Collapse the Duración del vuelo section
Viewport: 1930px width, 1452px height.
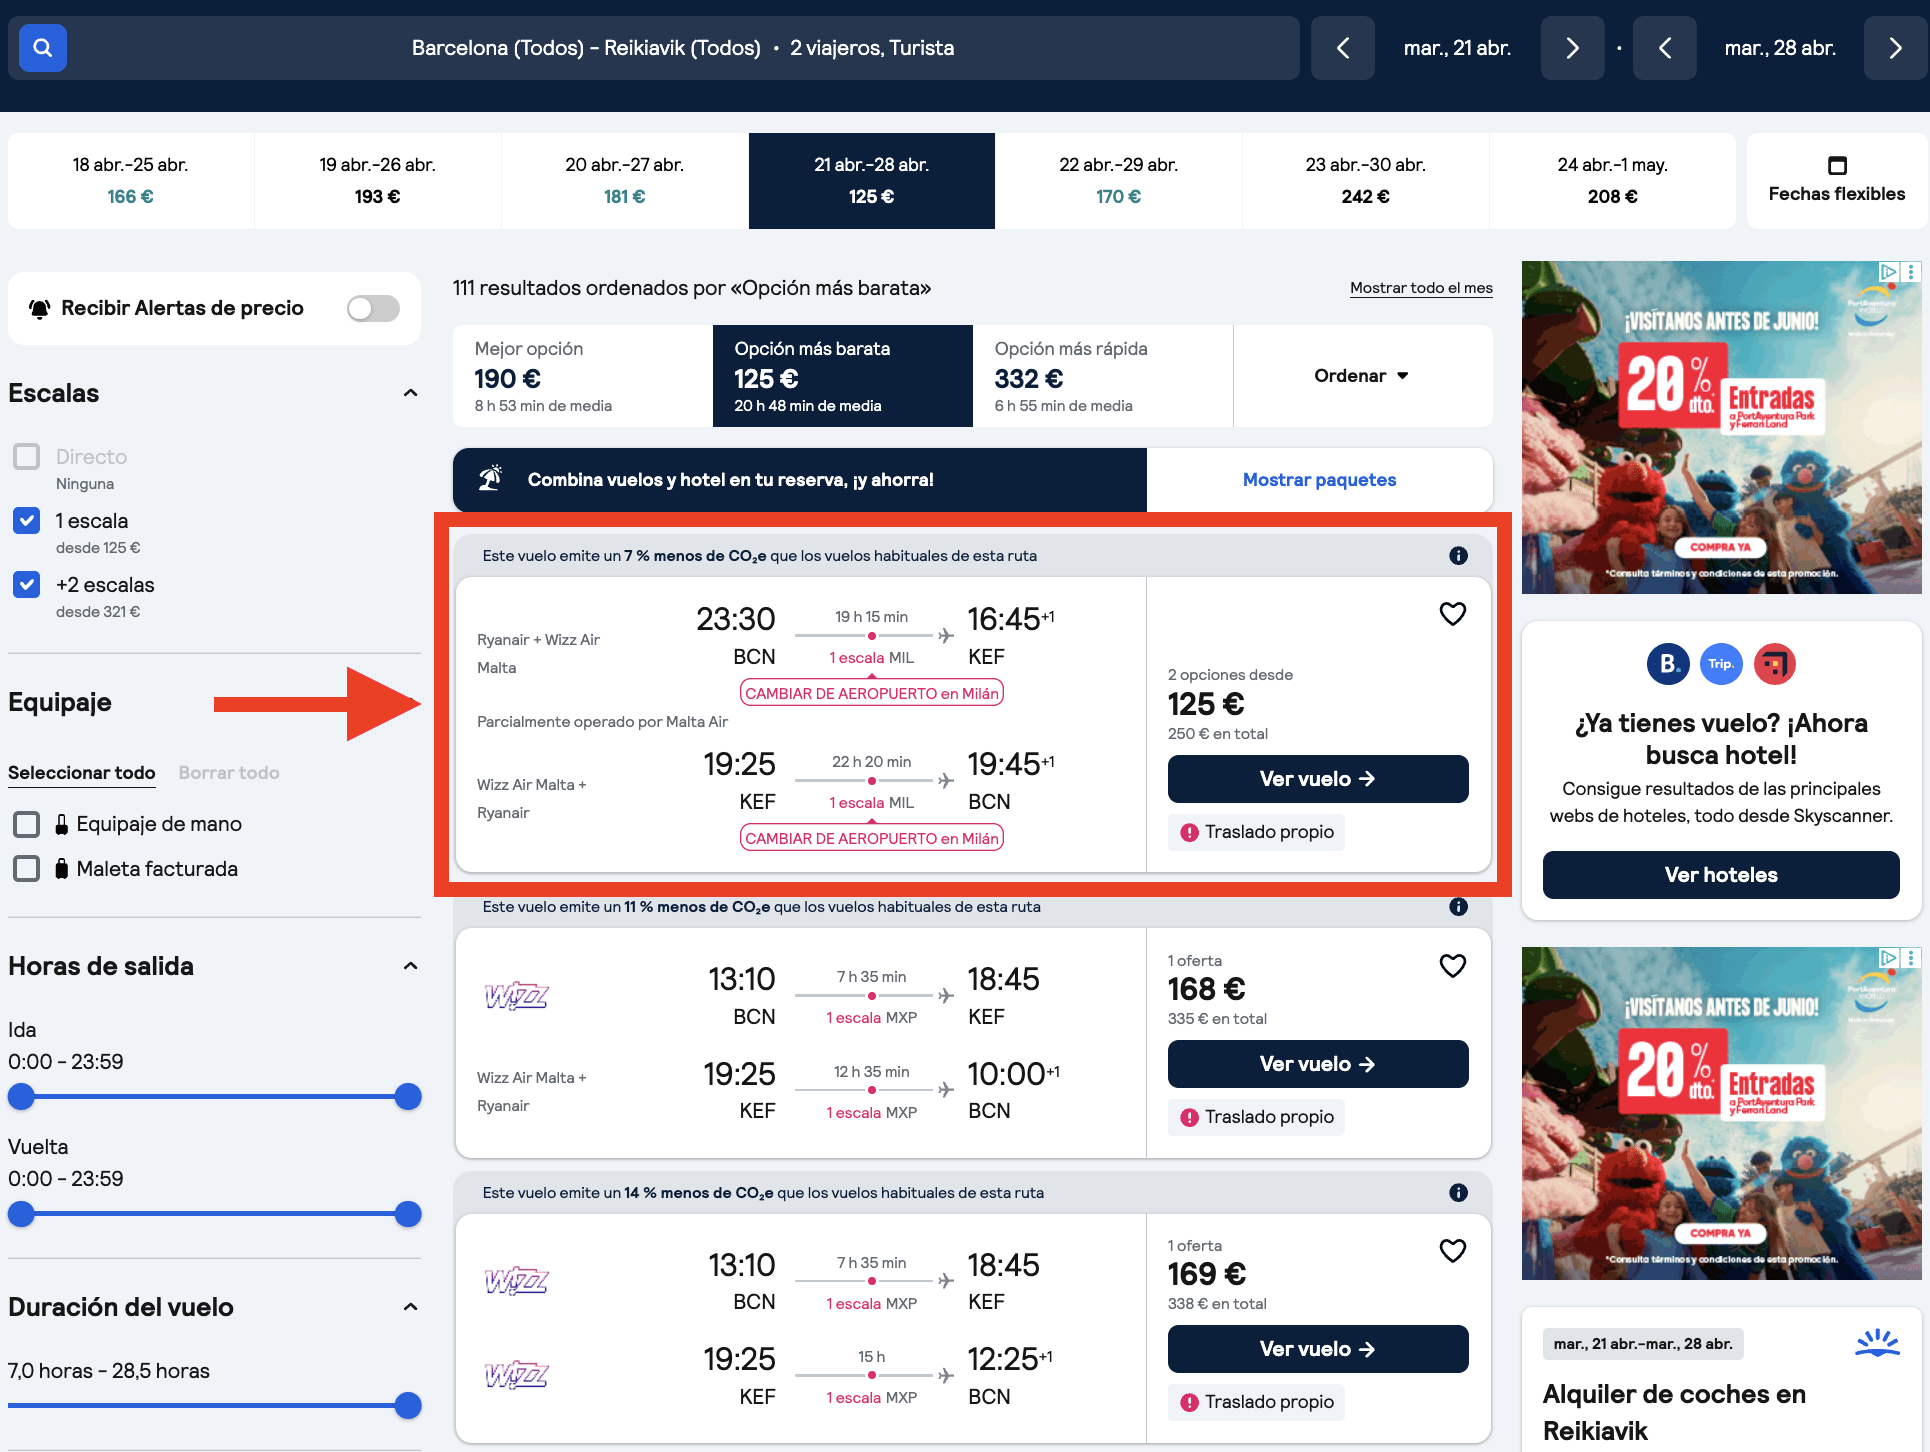(x=410, y=1307)
